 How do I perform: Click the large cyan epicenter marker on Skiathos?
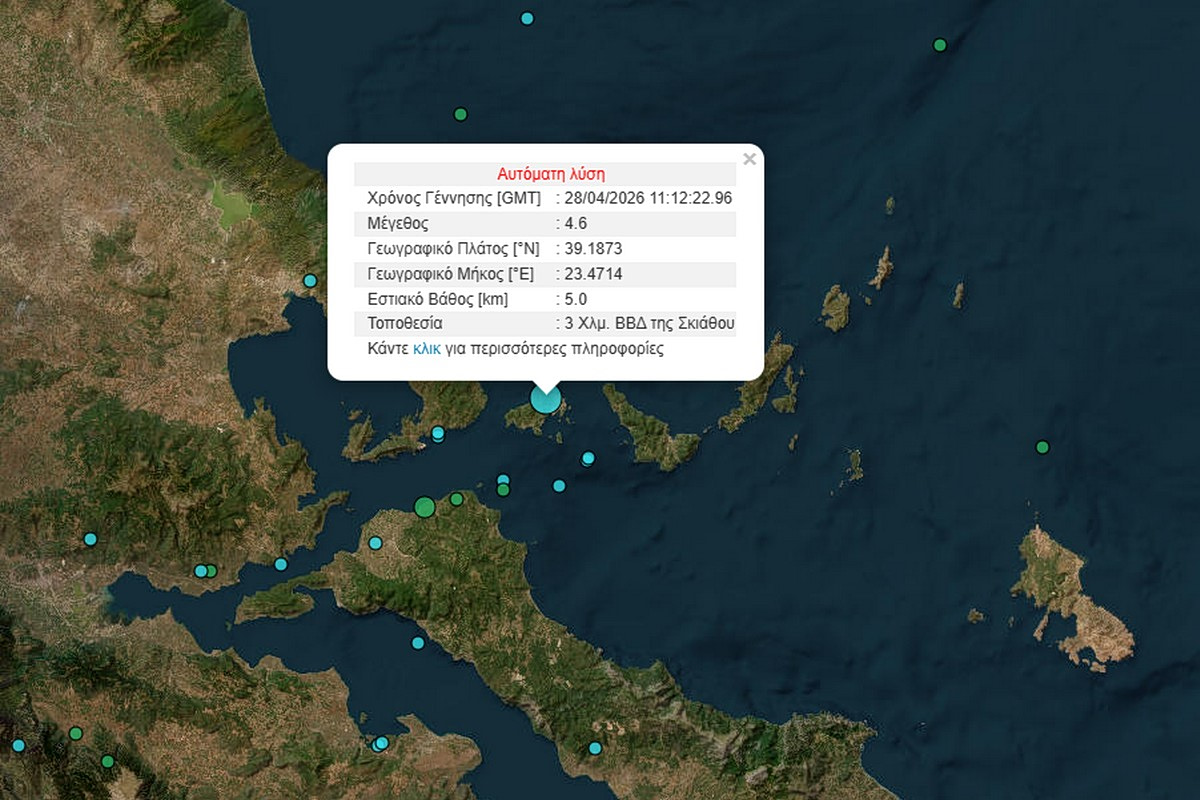pyautogui.click(x=545, y=399)
